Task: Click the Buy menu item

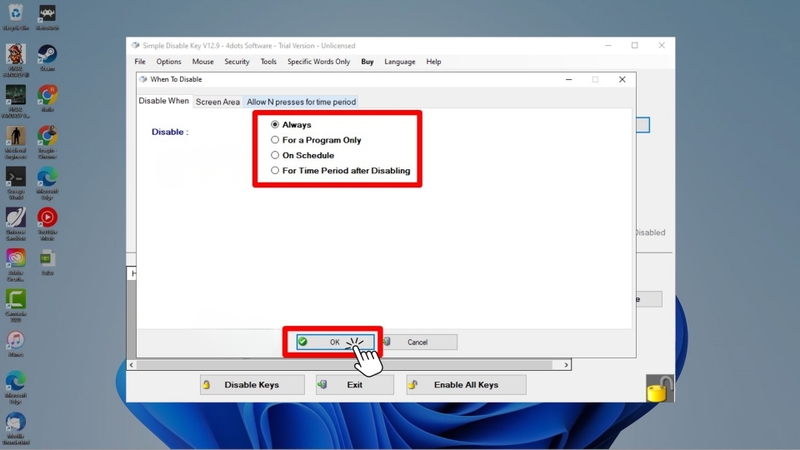Action: click(x=367, y=62)
